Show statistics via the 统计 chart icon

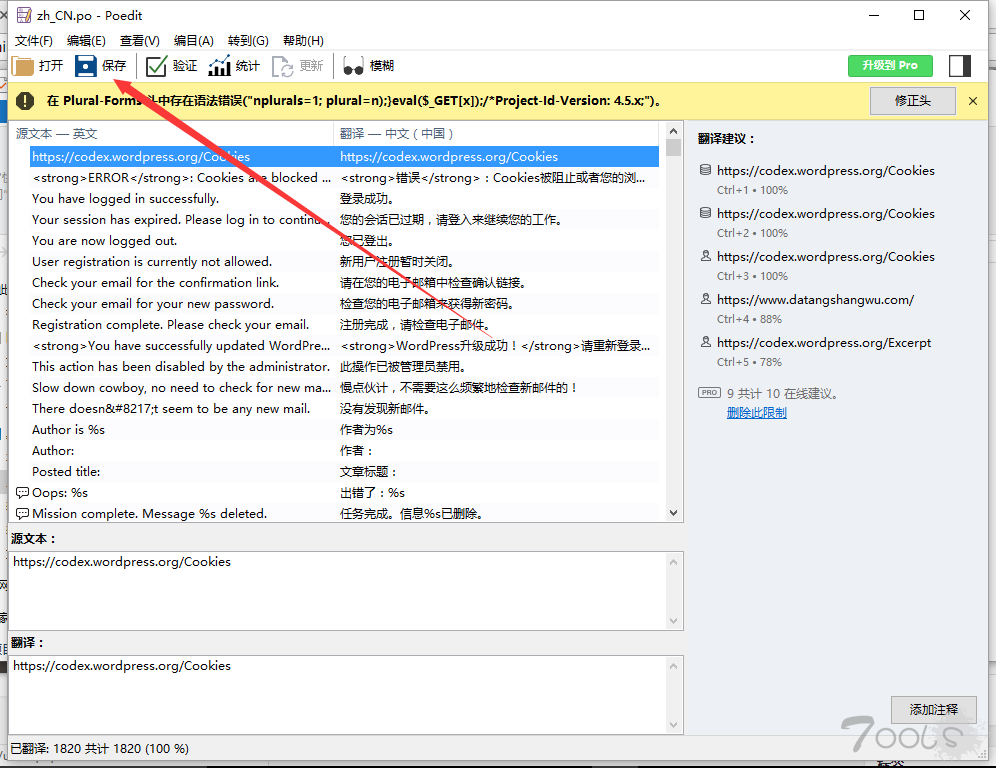[219, 66]
